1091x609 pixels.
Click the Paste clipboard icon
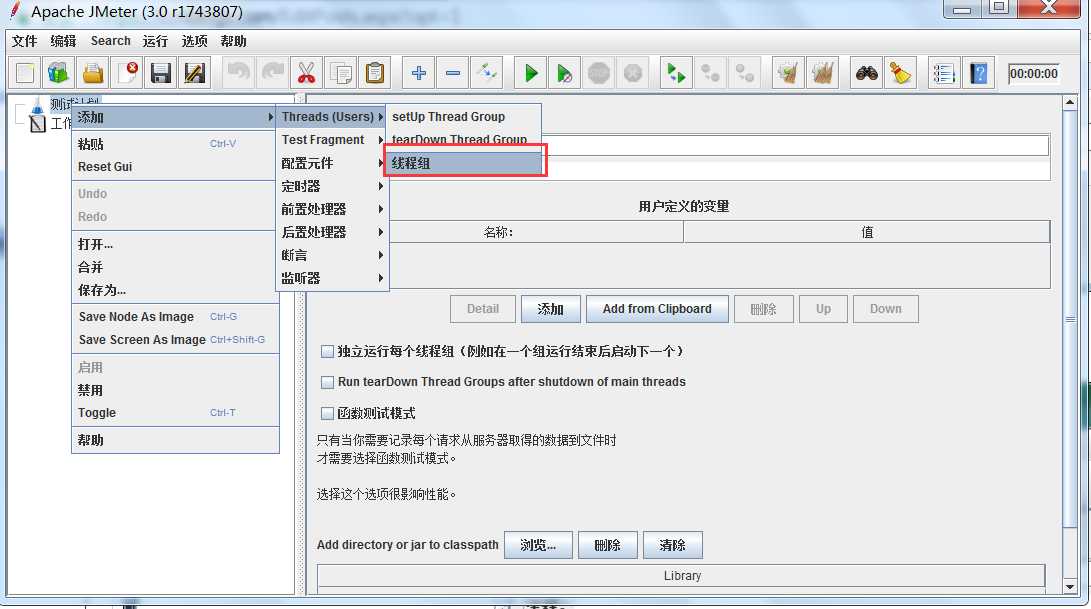[x=374, y=73]
